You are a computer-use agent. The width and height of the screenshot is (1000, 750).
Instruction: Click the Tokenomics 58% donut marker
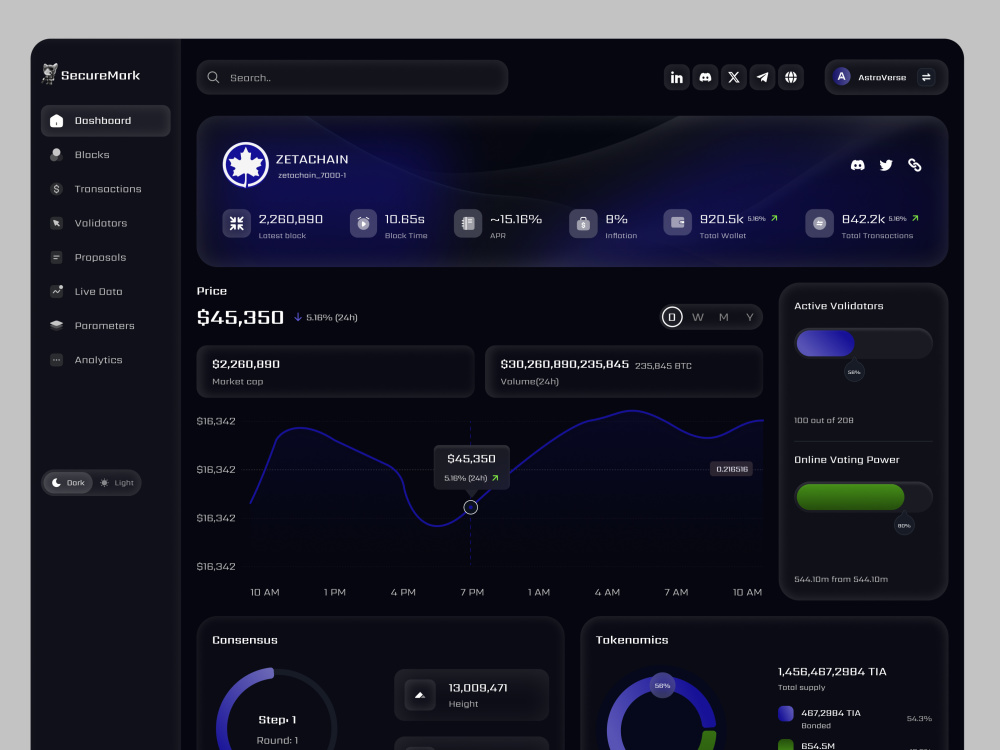[x=662, y=686]
